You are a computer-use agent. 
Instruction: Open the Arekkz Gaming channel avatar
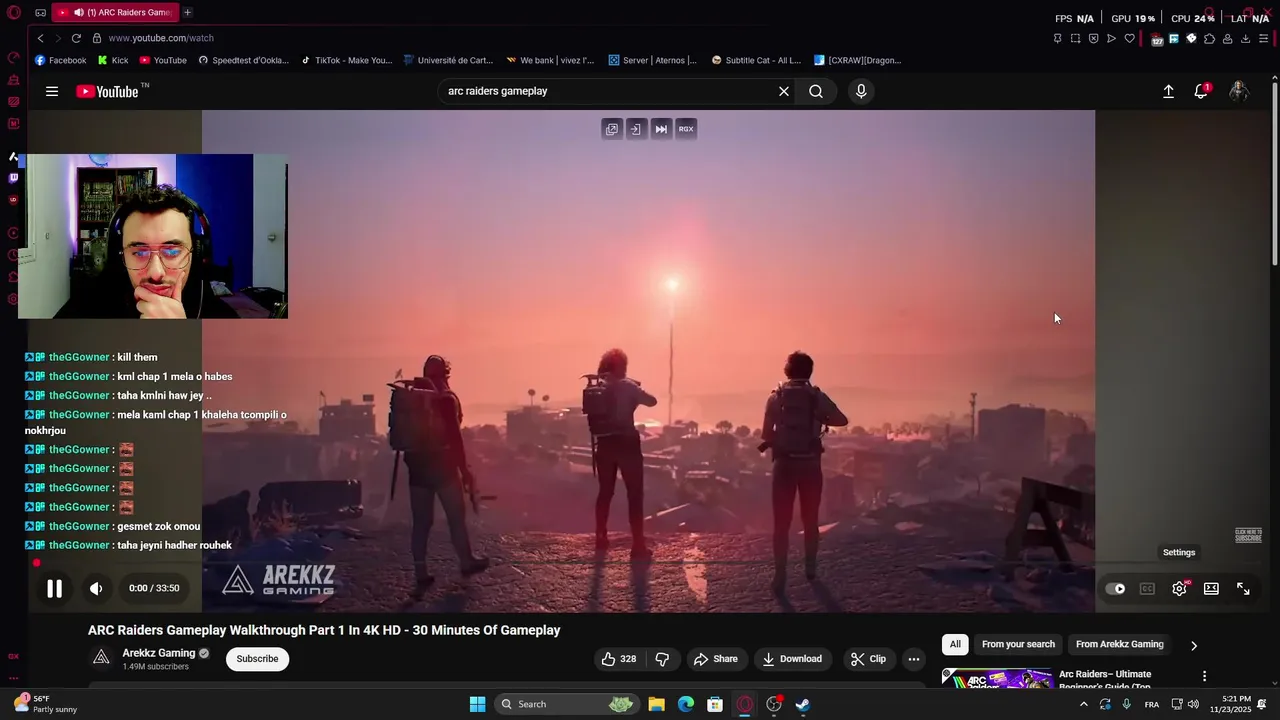(x=101, y=658)
